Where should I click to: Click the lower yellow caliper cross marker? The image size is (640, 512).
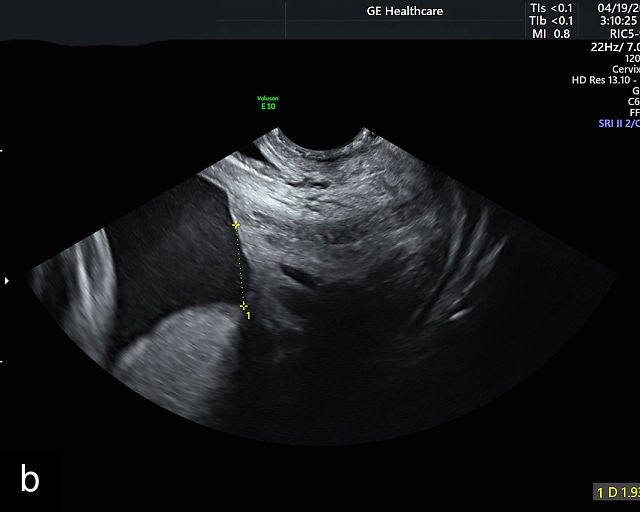243,305
